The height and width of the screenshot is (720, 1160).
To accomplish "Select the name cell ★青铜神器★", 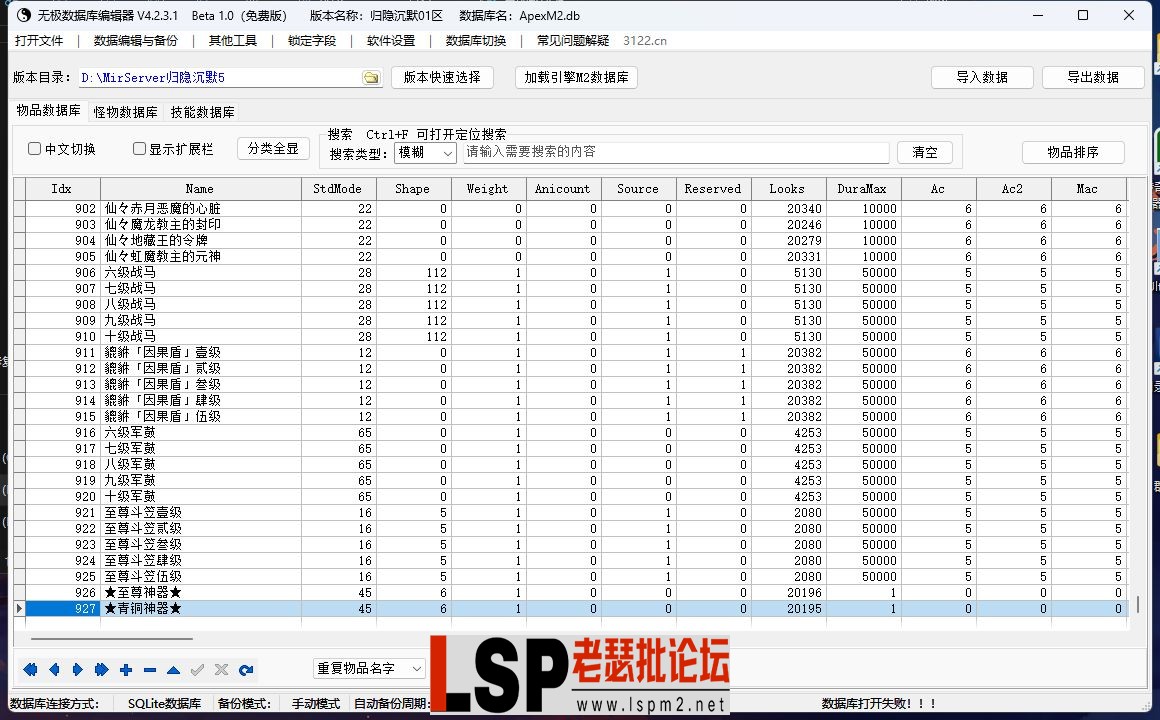I will tap(200, 608).
